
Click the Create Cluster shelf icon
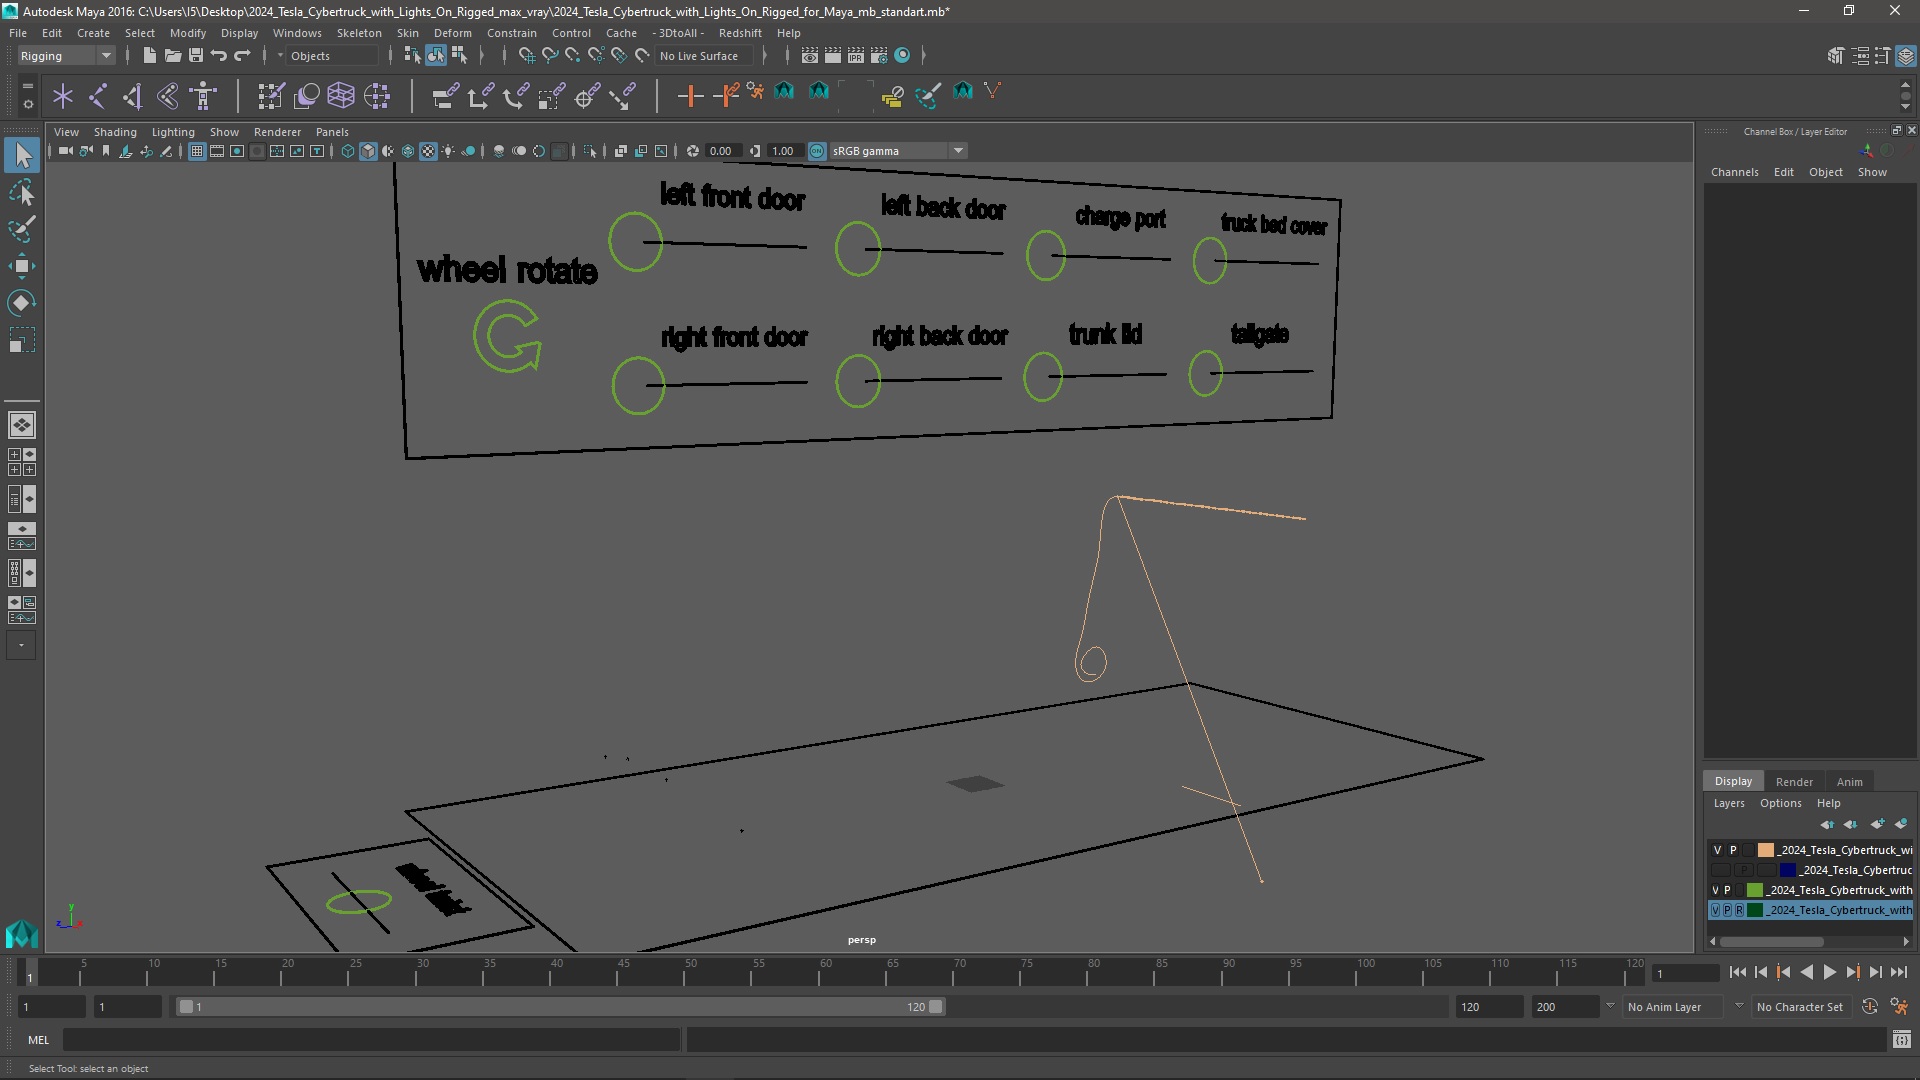(377, 96)
